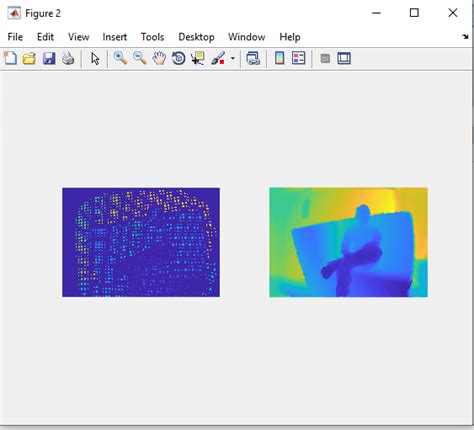This screenshot has height=430, width=474.
Task: Click the New Figure icon
Action: click(10, 58)
